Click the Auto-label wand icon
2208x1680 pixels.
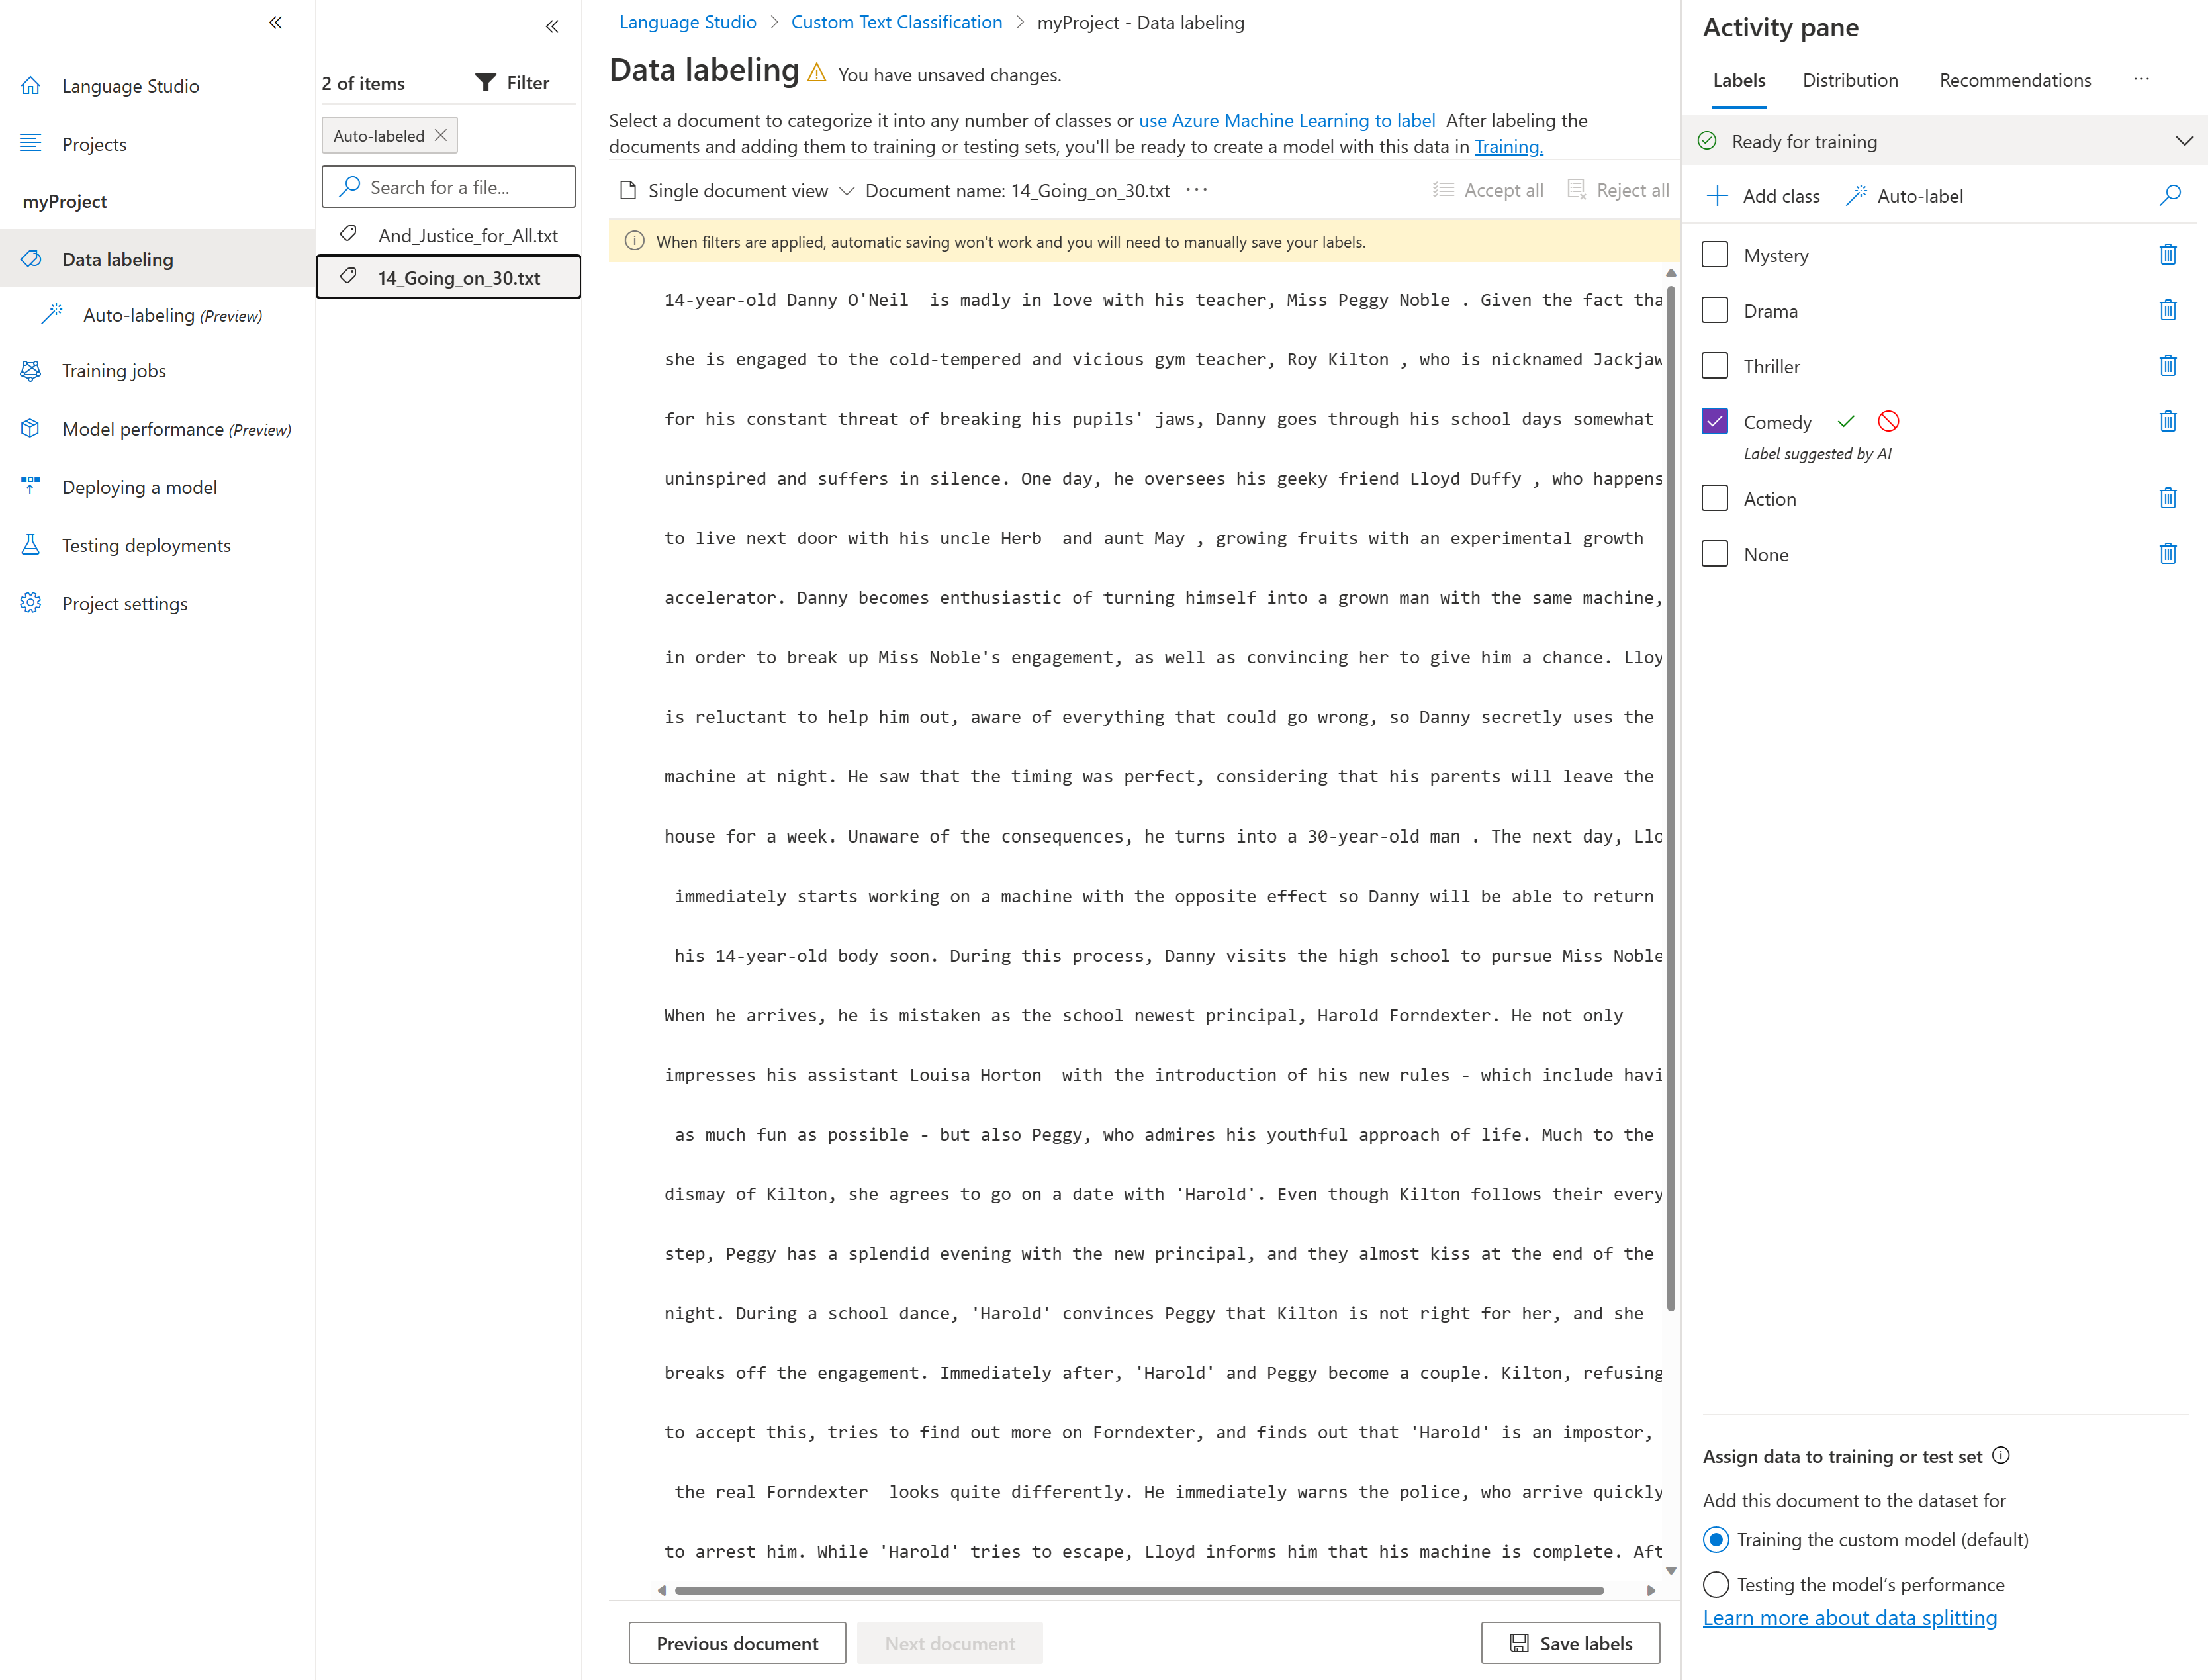point(1856,196)
